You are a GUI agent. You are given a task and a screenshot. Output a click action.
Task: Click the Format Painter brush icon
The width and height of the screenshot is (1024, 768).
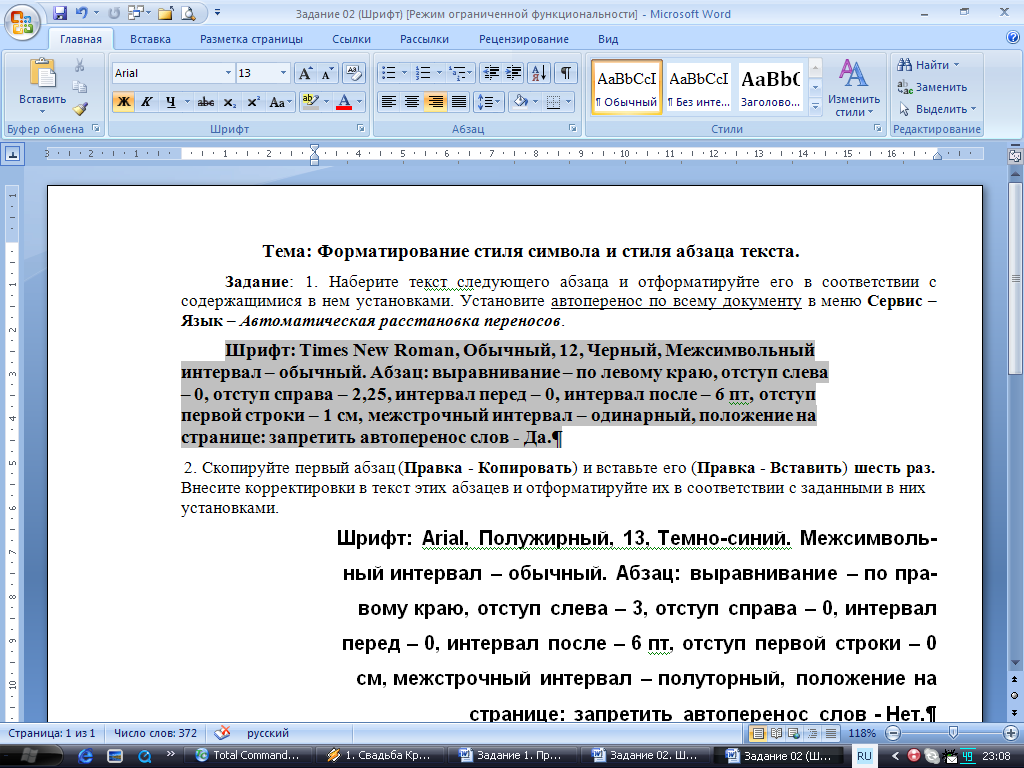tap(80, 108)
